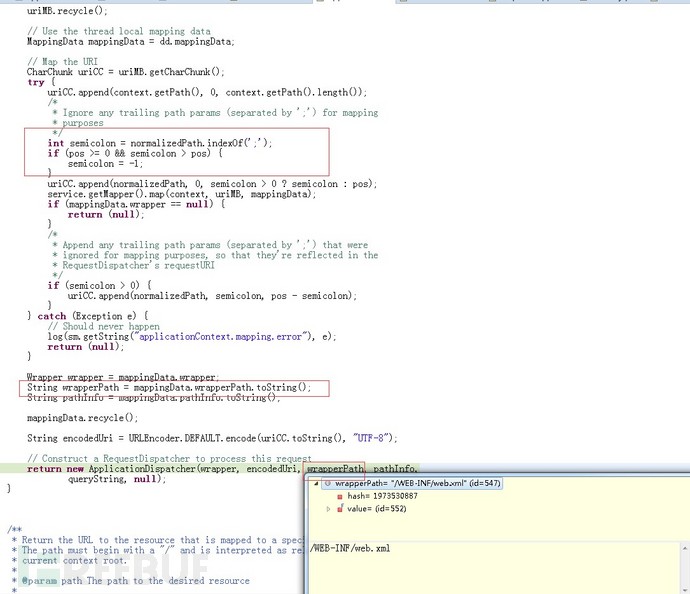Click the red square icon beside hash

pos(340,496)
